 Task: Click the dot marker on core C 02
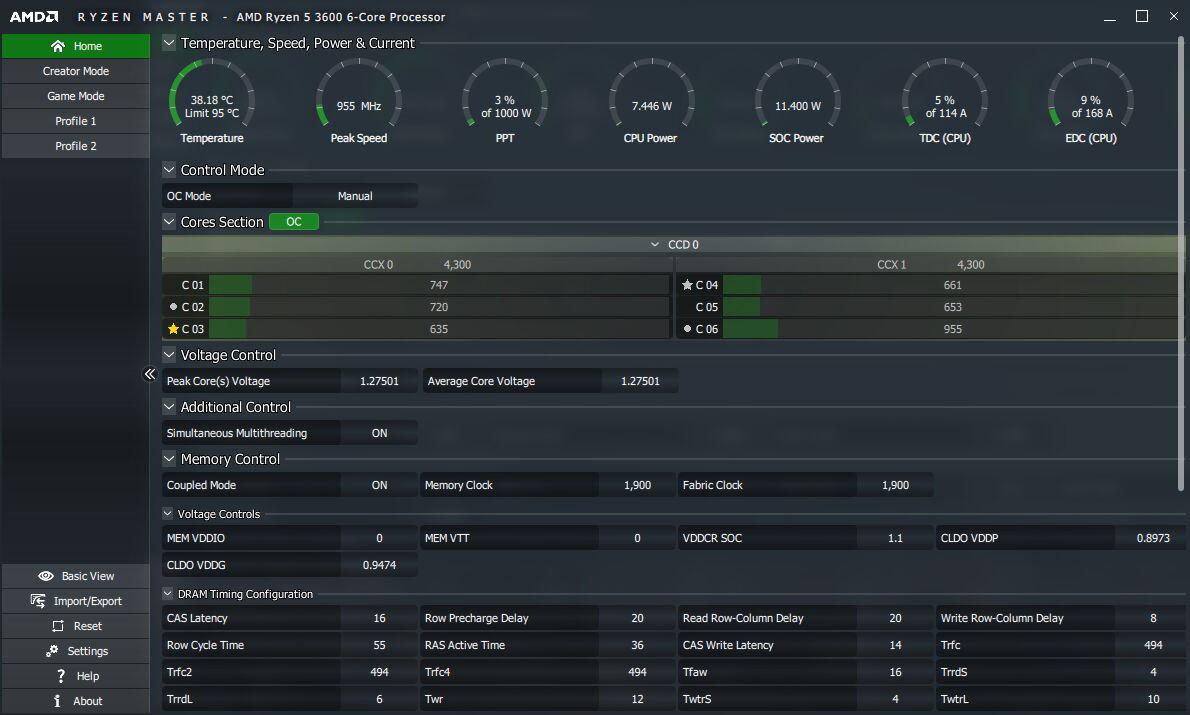click(173, 307)
